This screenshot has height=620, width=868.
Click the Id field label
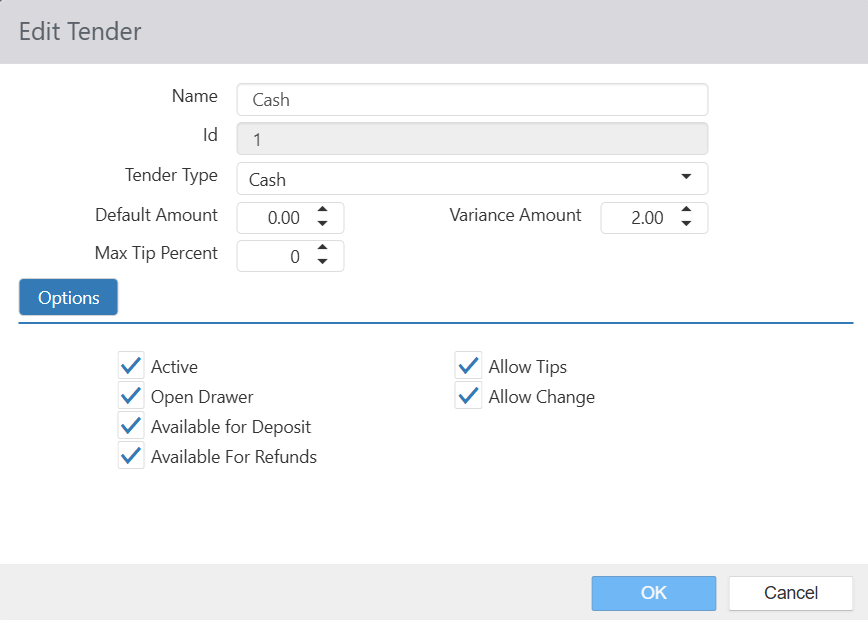210,135
